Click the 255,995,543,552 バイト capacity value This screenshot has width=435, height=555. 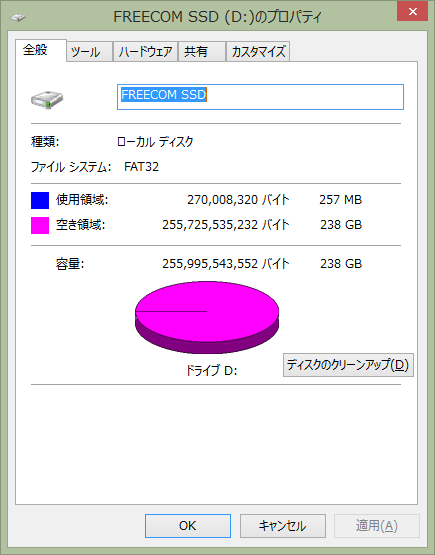tap(225, 264)
